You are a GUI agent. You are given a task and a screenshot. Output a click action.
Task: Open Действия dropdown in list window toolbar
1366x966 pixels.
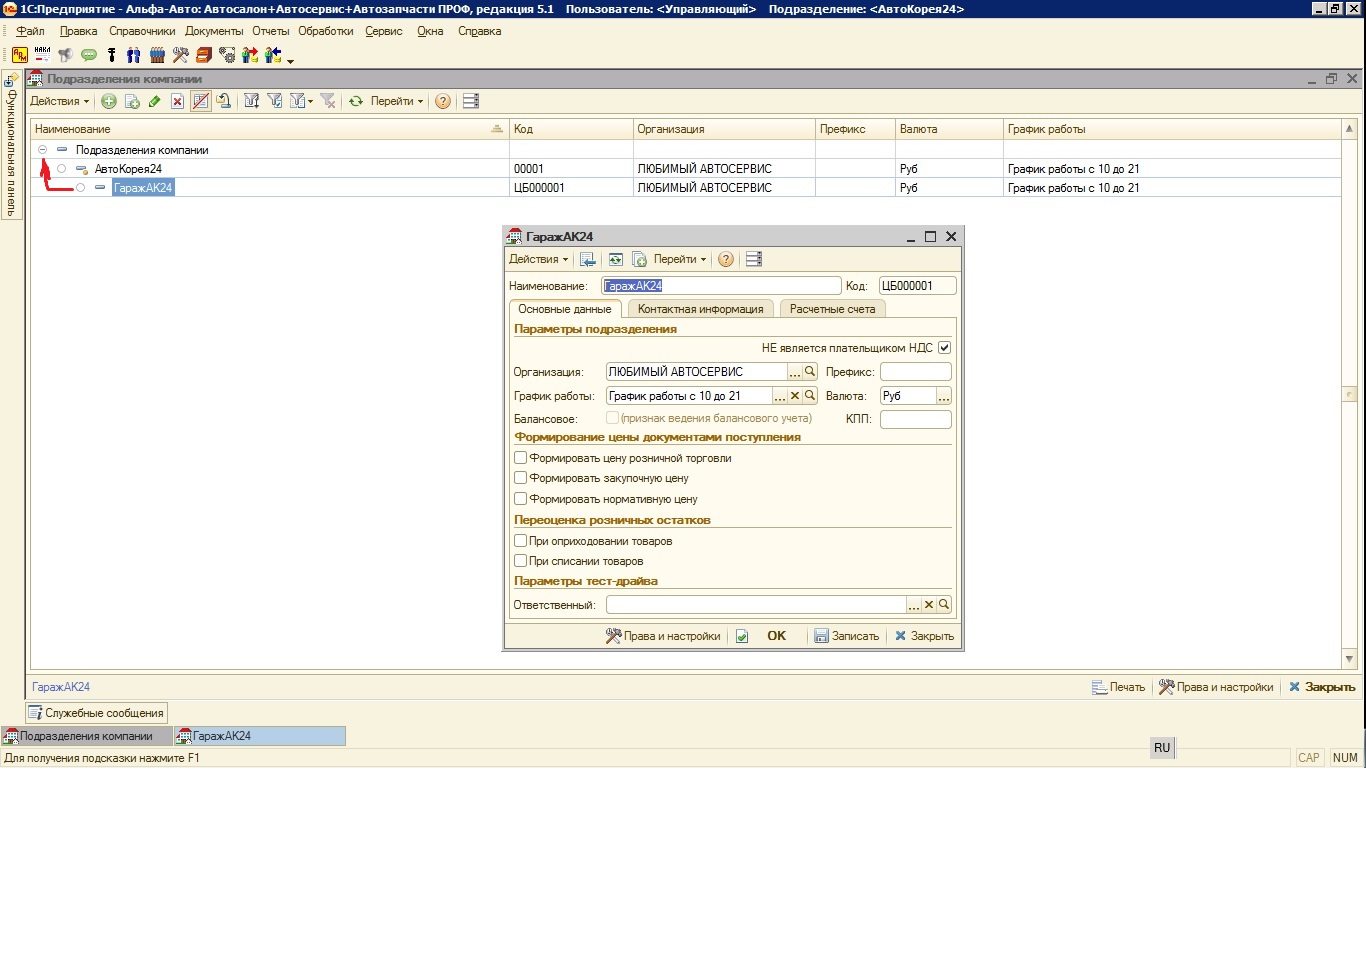click(x=59, y=101)
